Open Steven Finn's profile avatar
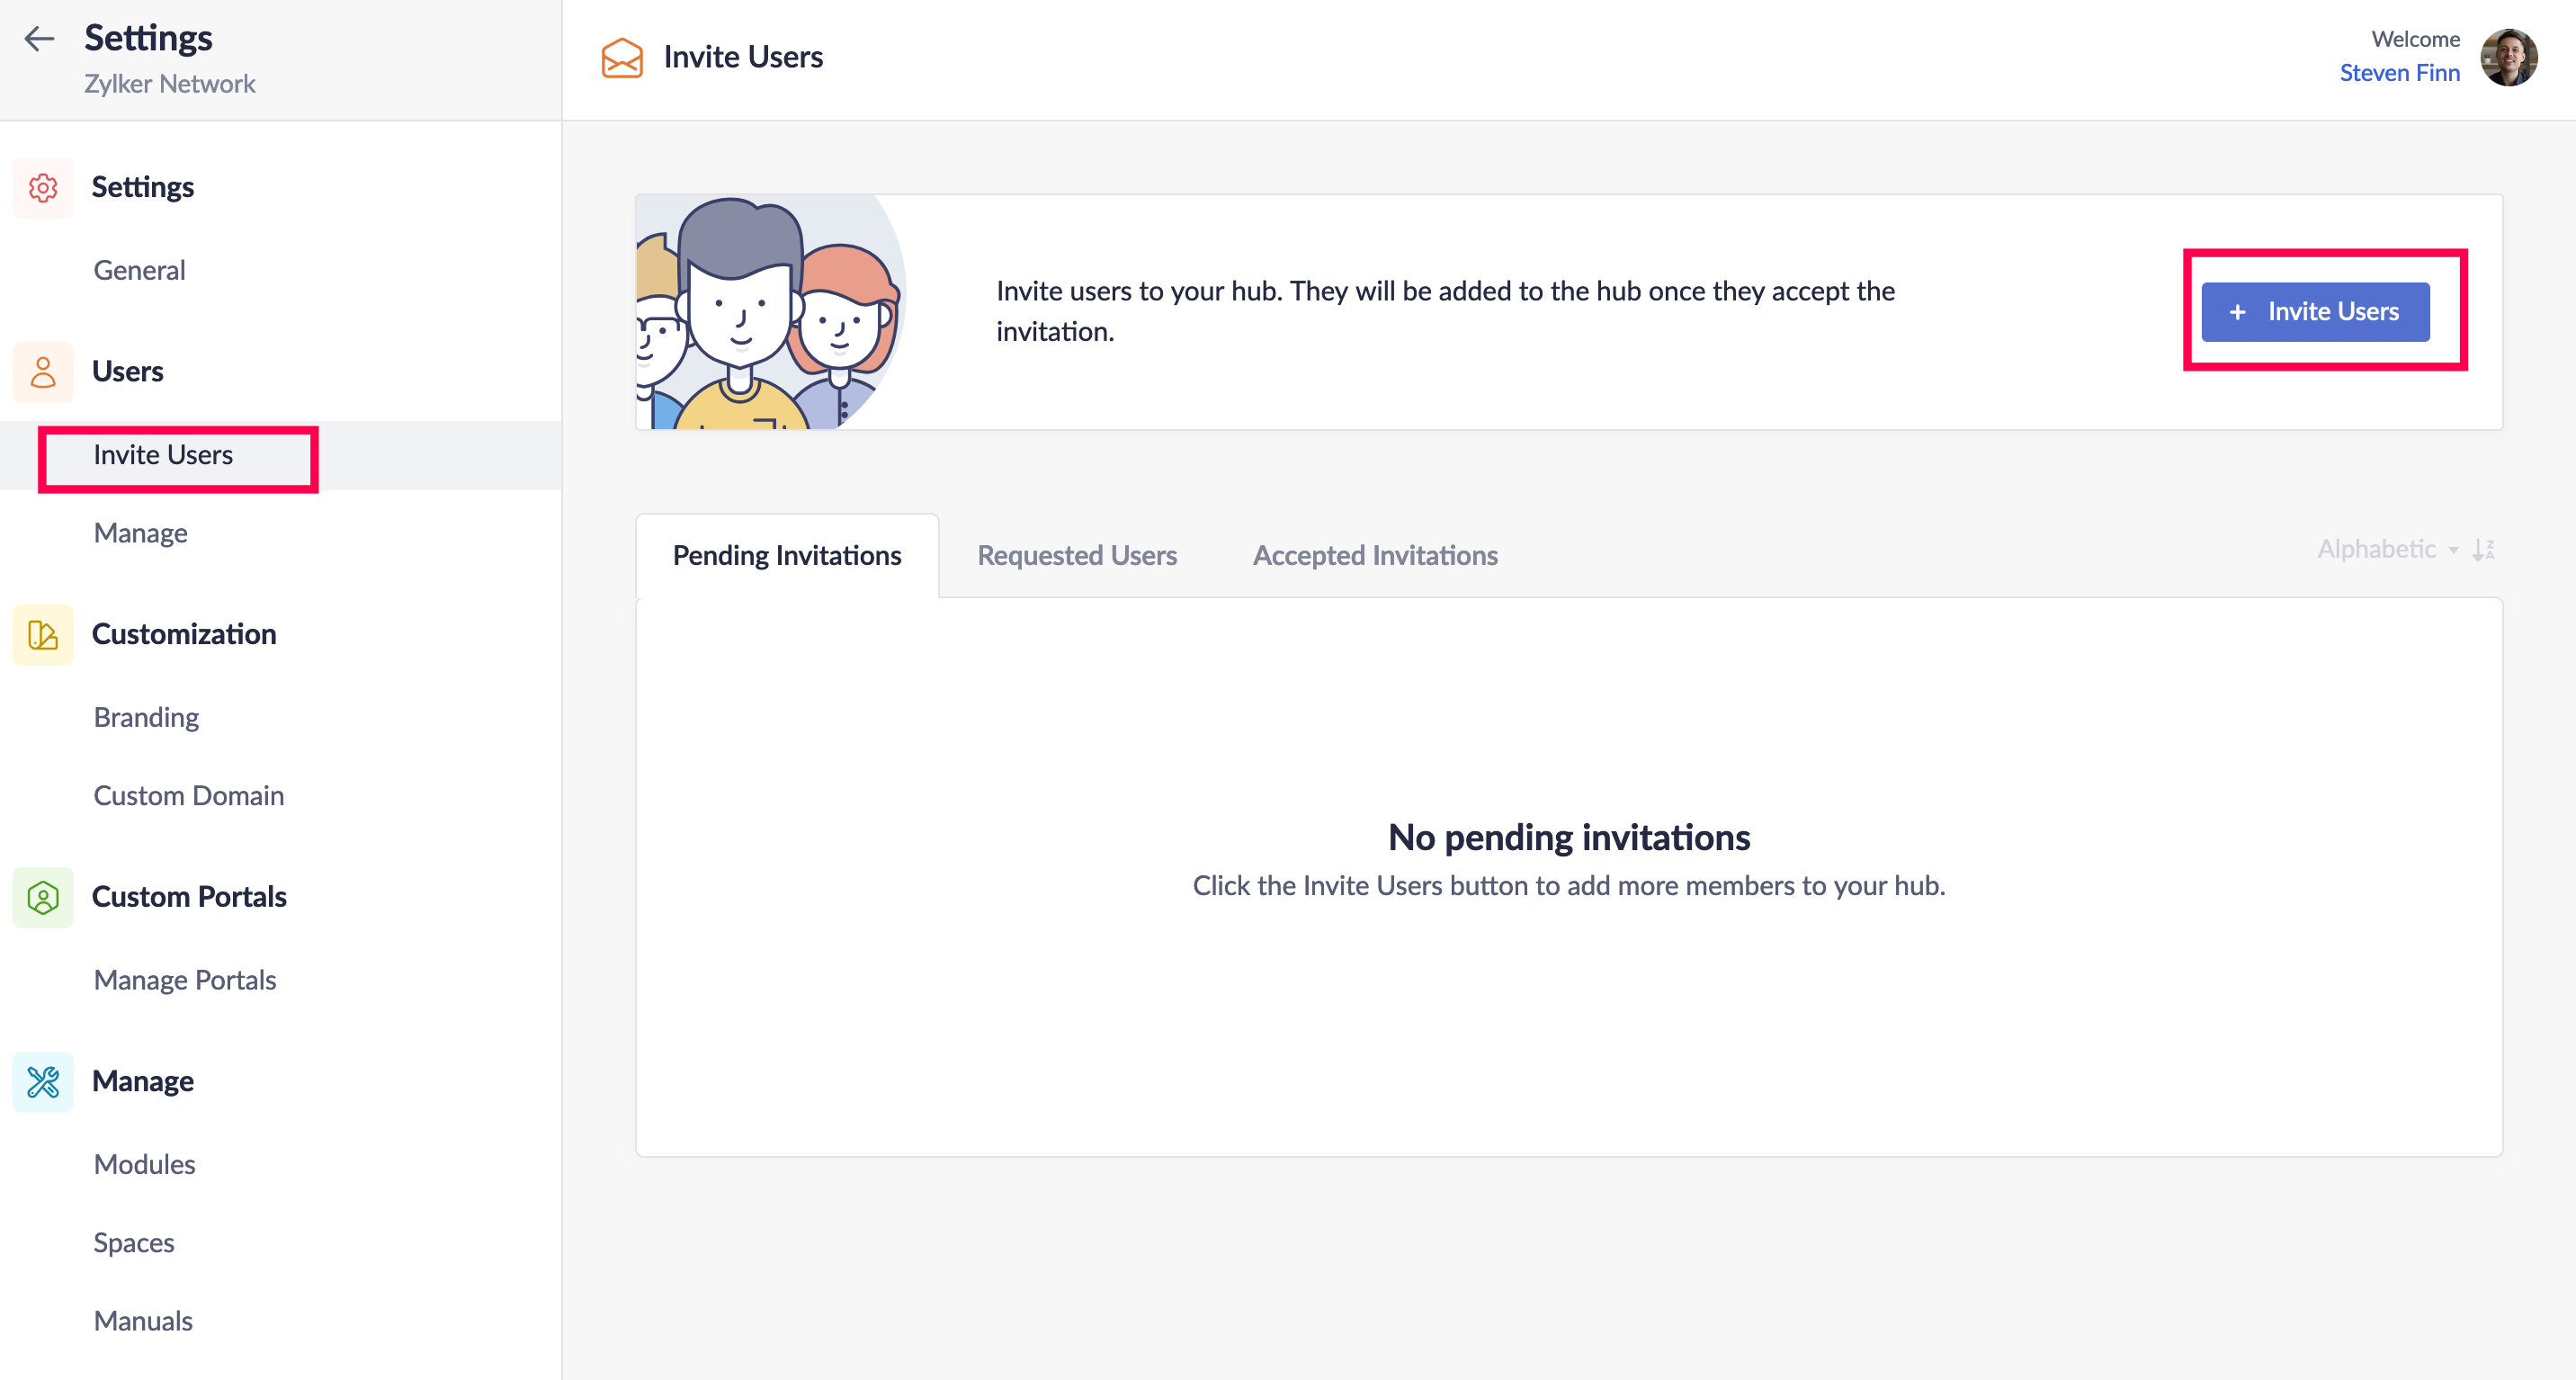This screenshot has height=1380, width=2576. [x=2509, y=57]
